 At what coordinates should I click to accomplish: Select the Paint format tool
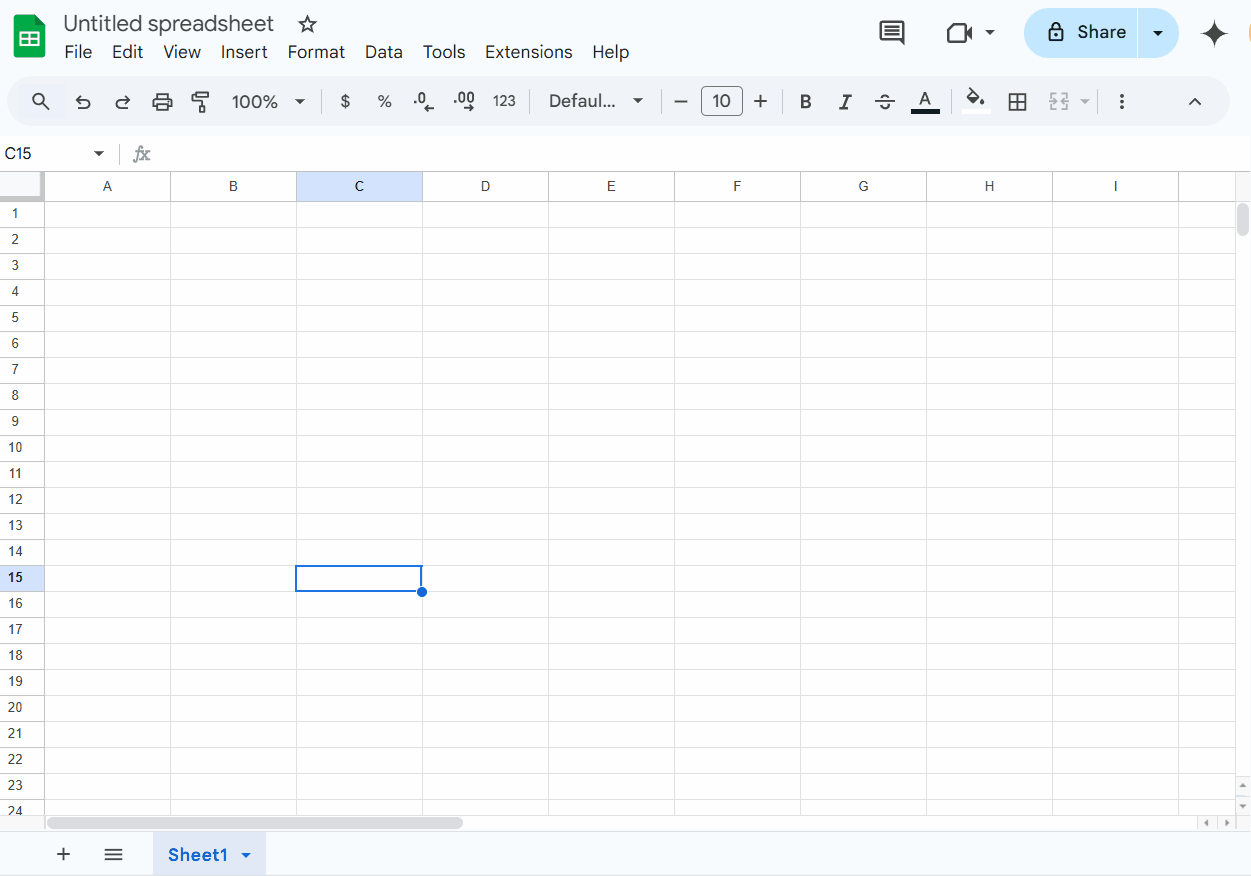coord(201,102)
